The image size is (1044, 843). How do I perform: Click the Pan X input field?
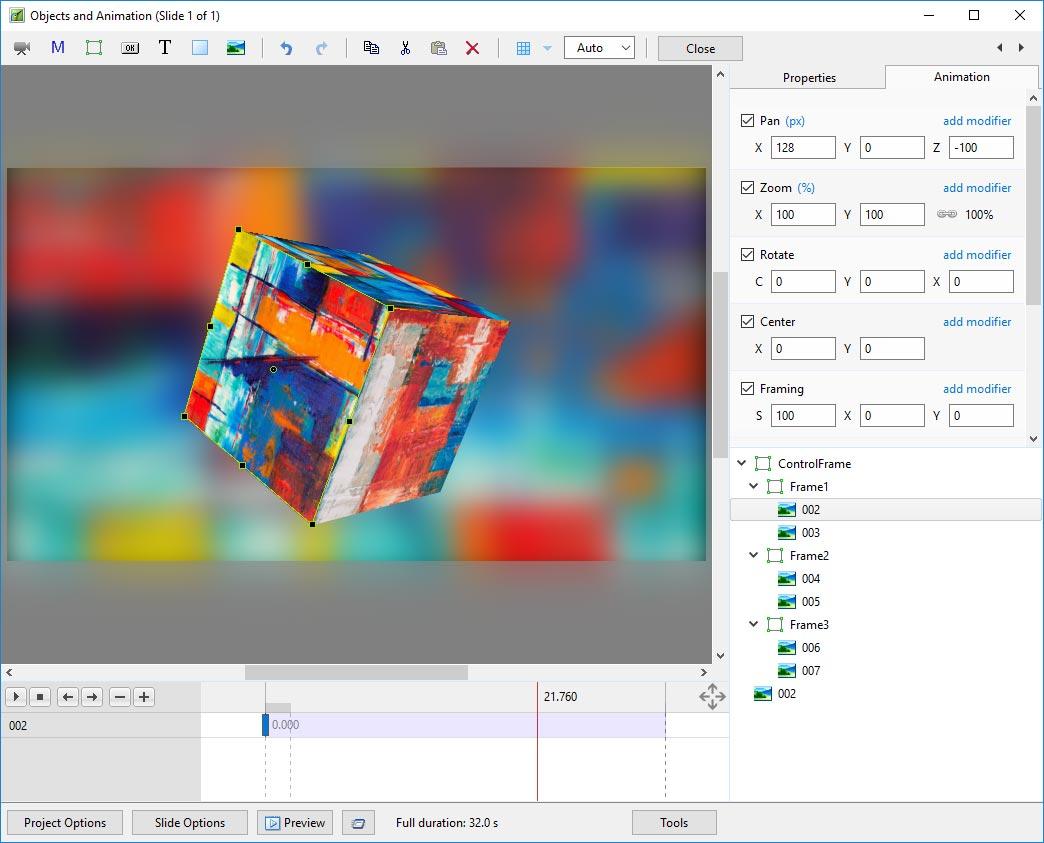coord(803,148)
